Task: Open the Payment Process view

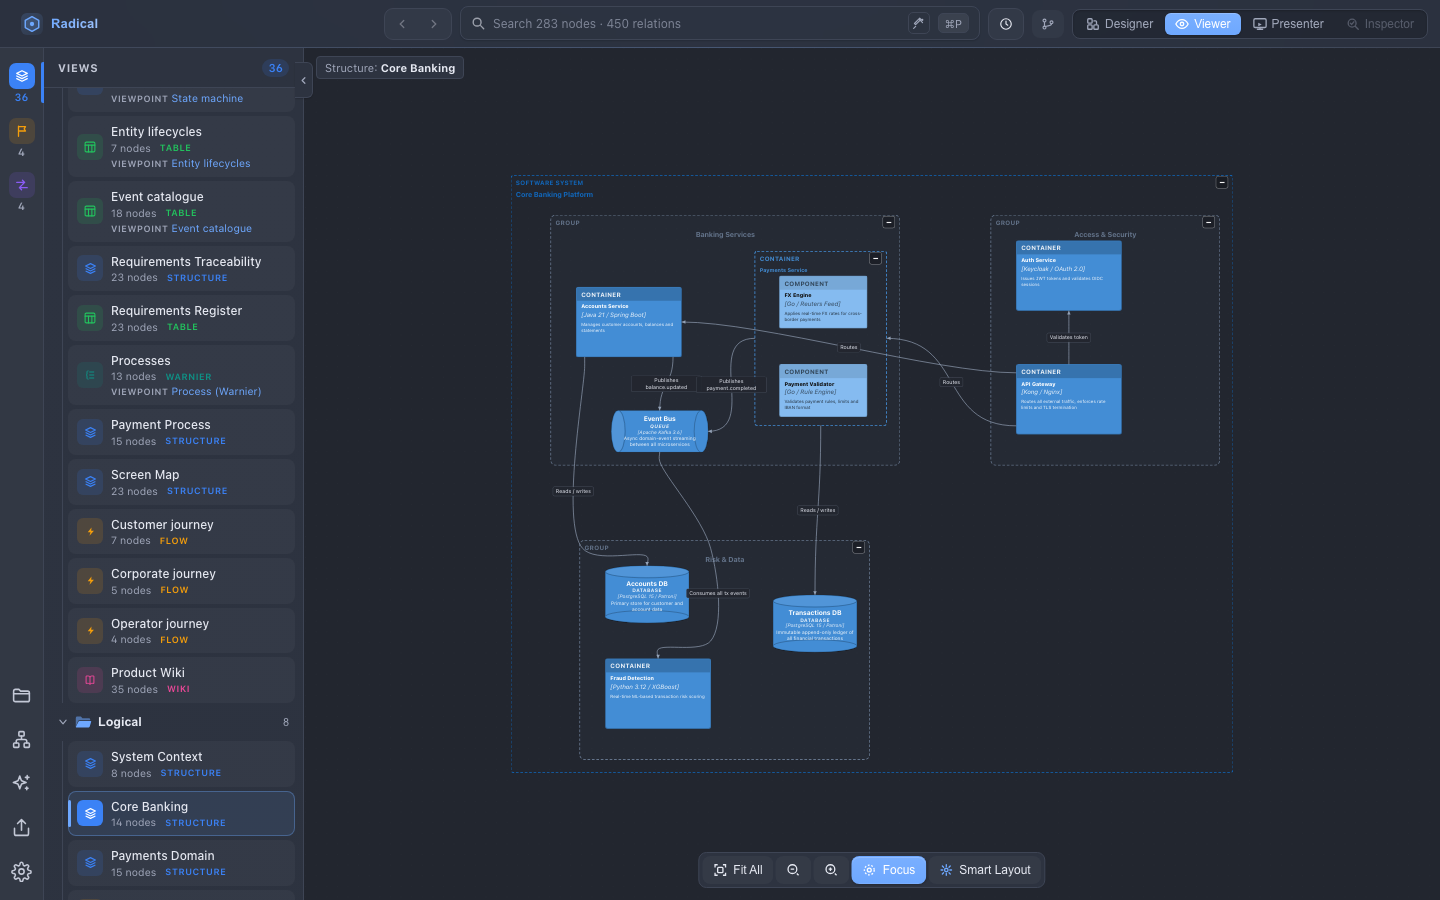Action: click(x=181, y=432)
